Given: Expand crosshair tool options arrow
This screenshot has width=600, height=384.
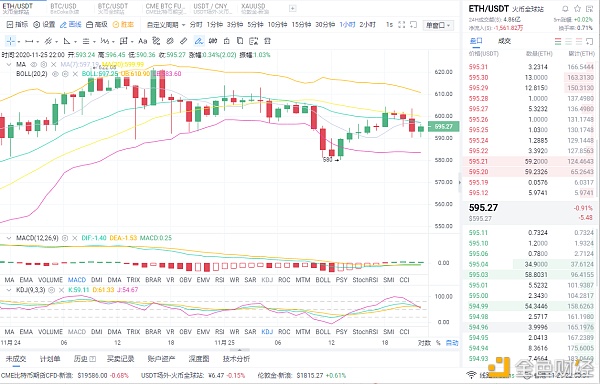Looking at the screenshot, I should coord(19,41).
